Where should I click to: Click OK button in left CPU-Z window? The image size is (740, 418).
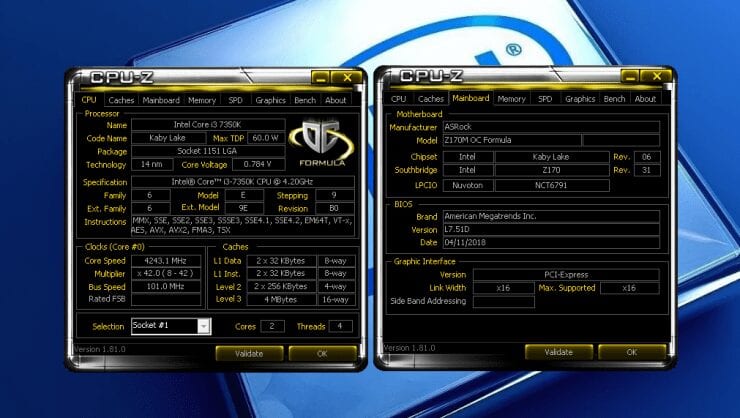322,353
